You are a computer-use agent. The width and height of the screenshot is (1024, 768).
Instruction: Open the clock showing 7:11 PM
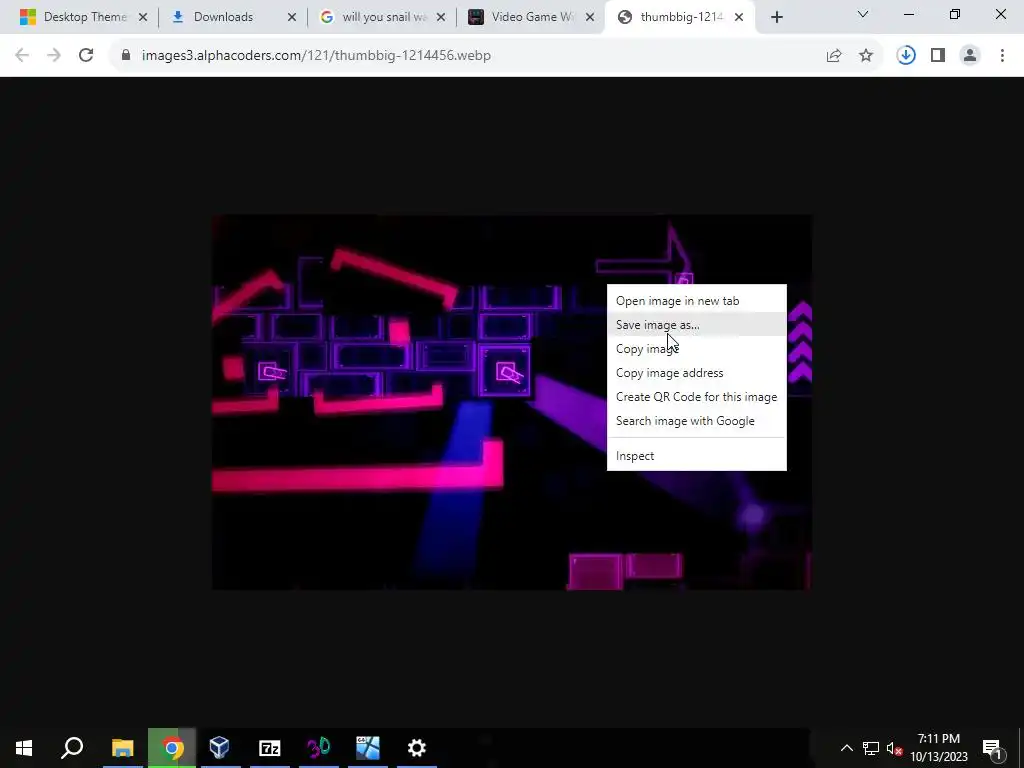coord(938,748)
